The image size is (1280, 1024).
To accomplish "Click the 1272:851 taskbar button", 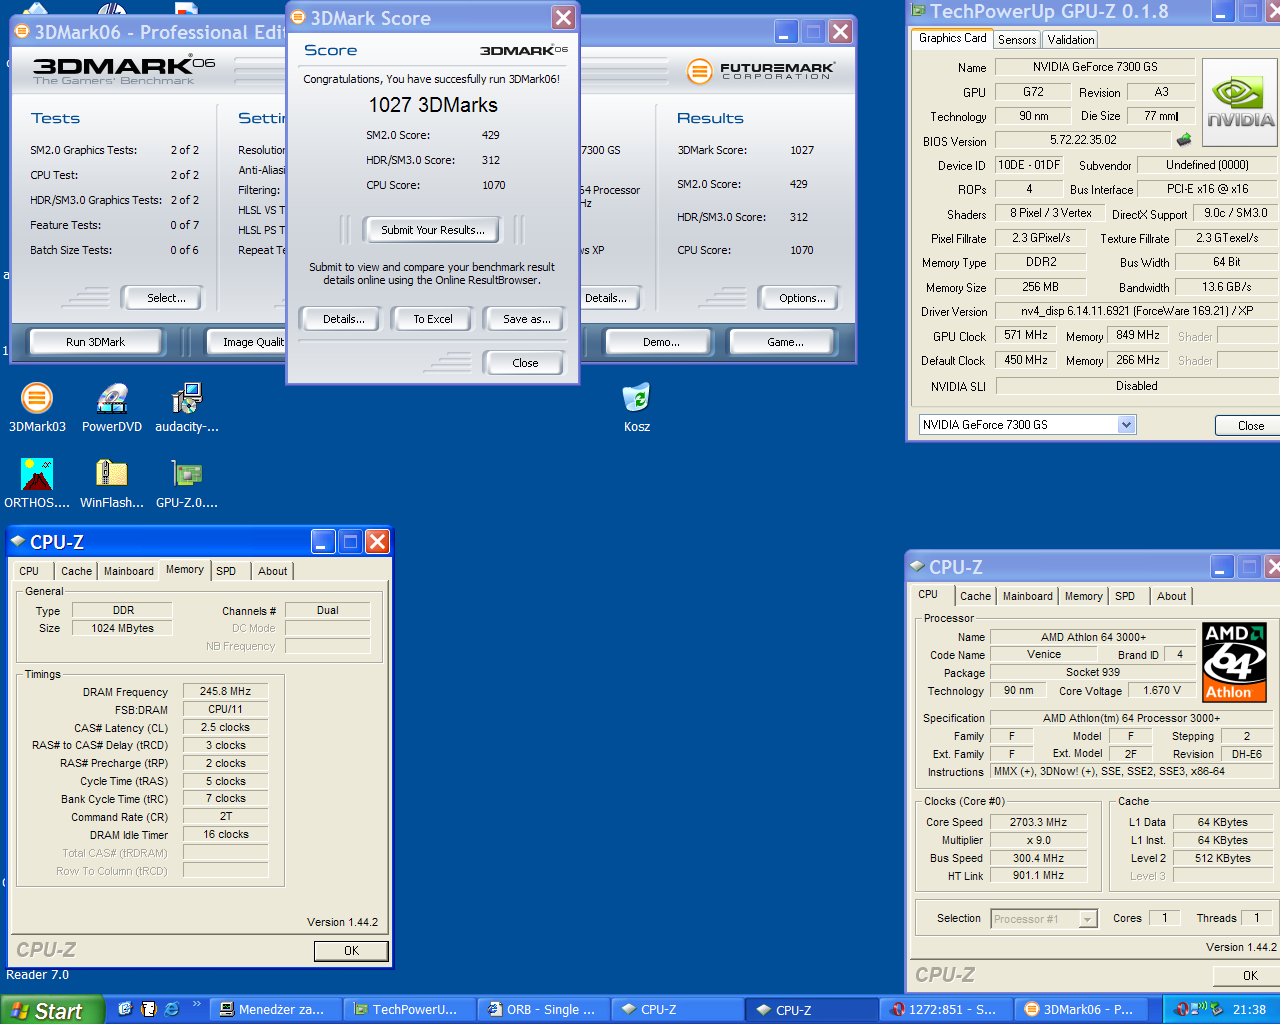I will pos(948,1010).
